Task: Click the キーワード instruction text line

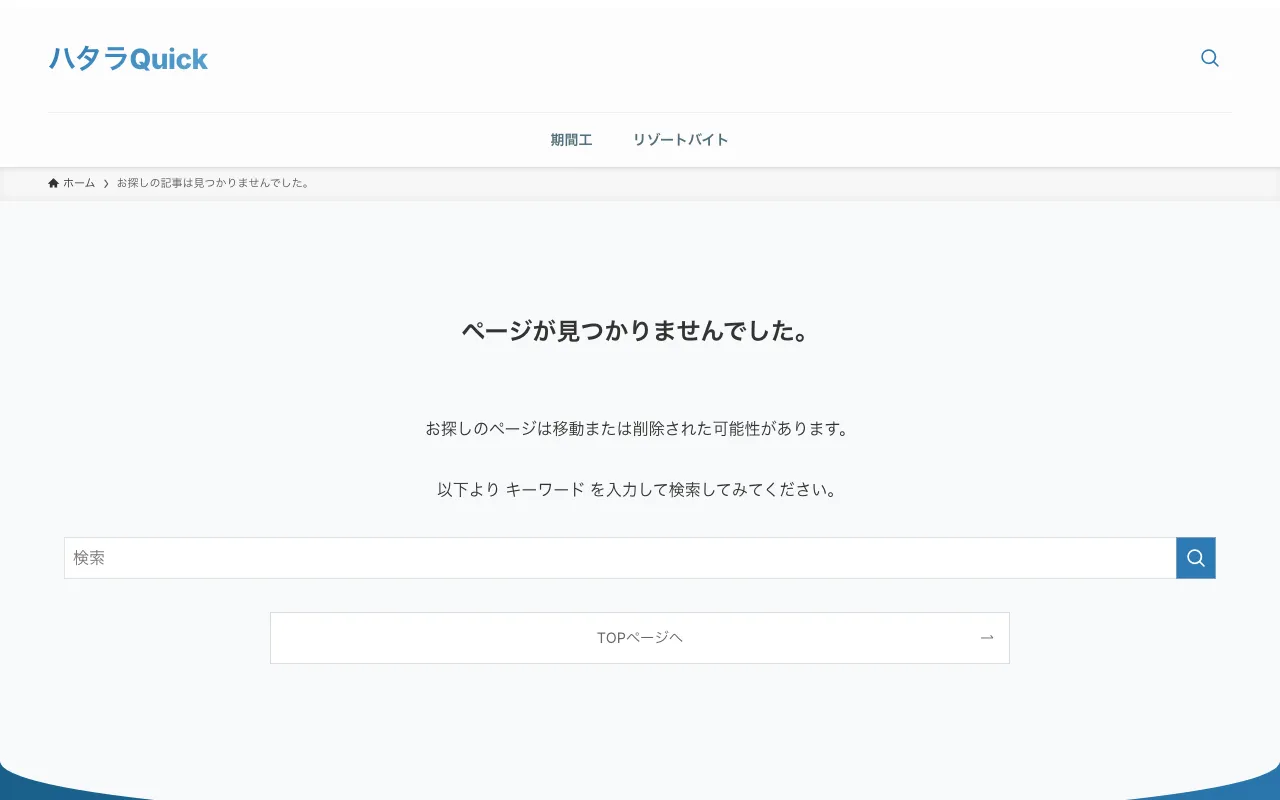Action: tap(639, 490)
